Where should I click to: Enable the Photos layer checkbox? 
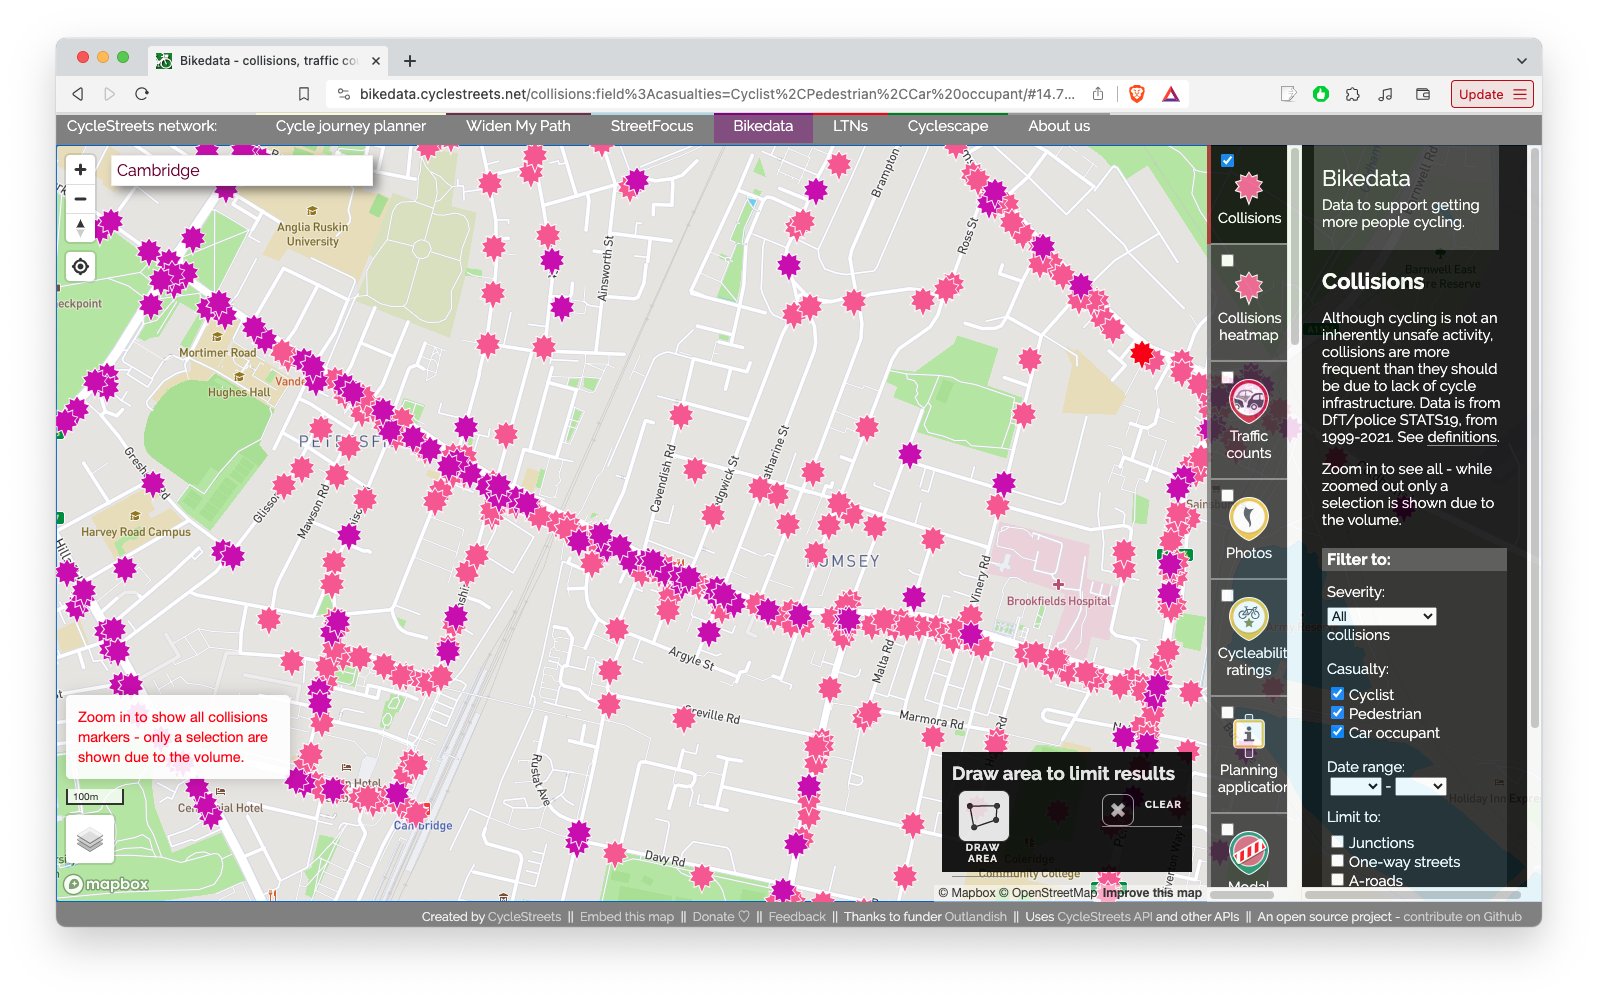[1227, 495]
